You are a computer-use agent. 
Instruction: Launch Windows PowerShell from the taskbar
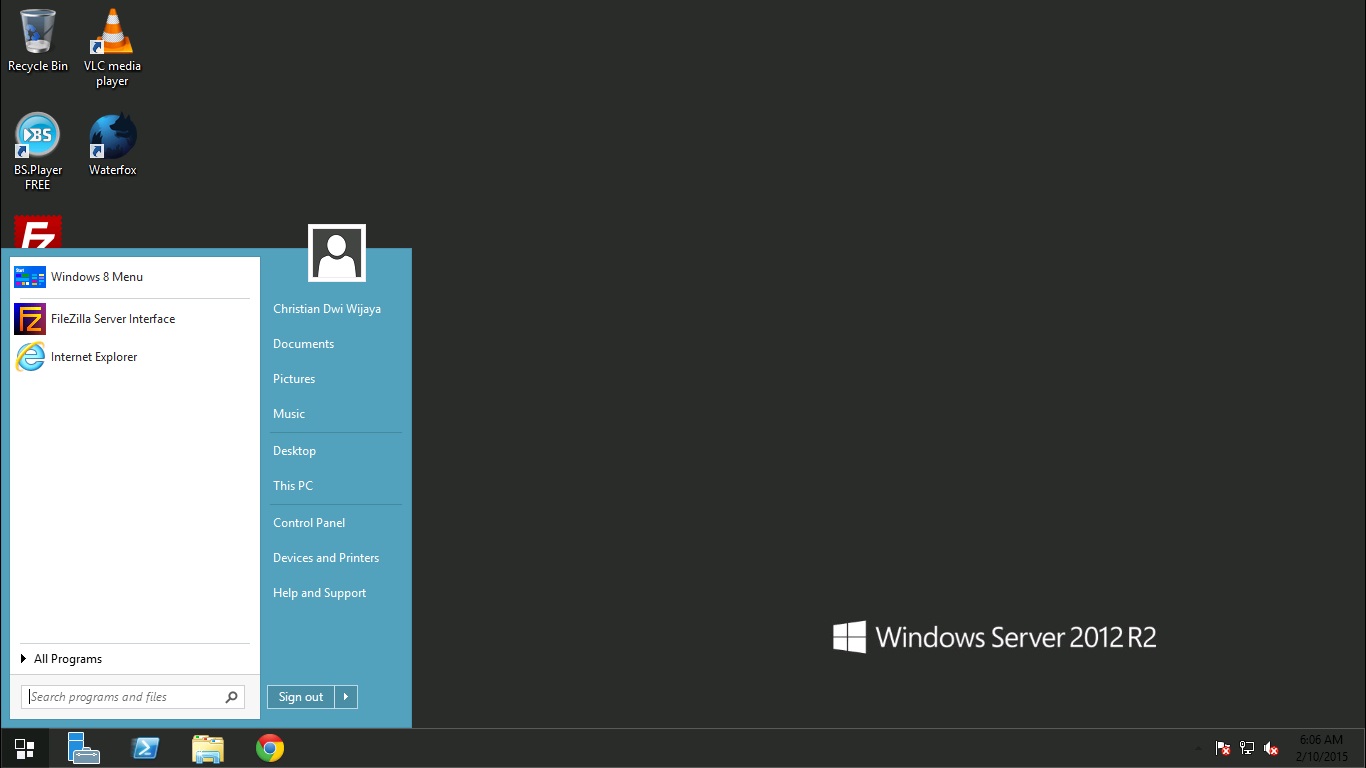coord(146,749)
